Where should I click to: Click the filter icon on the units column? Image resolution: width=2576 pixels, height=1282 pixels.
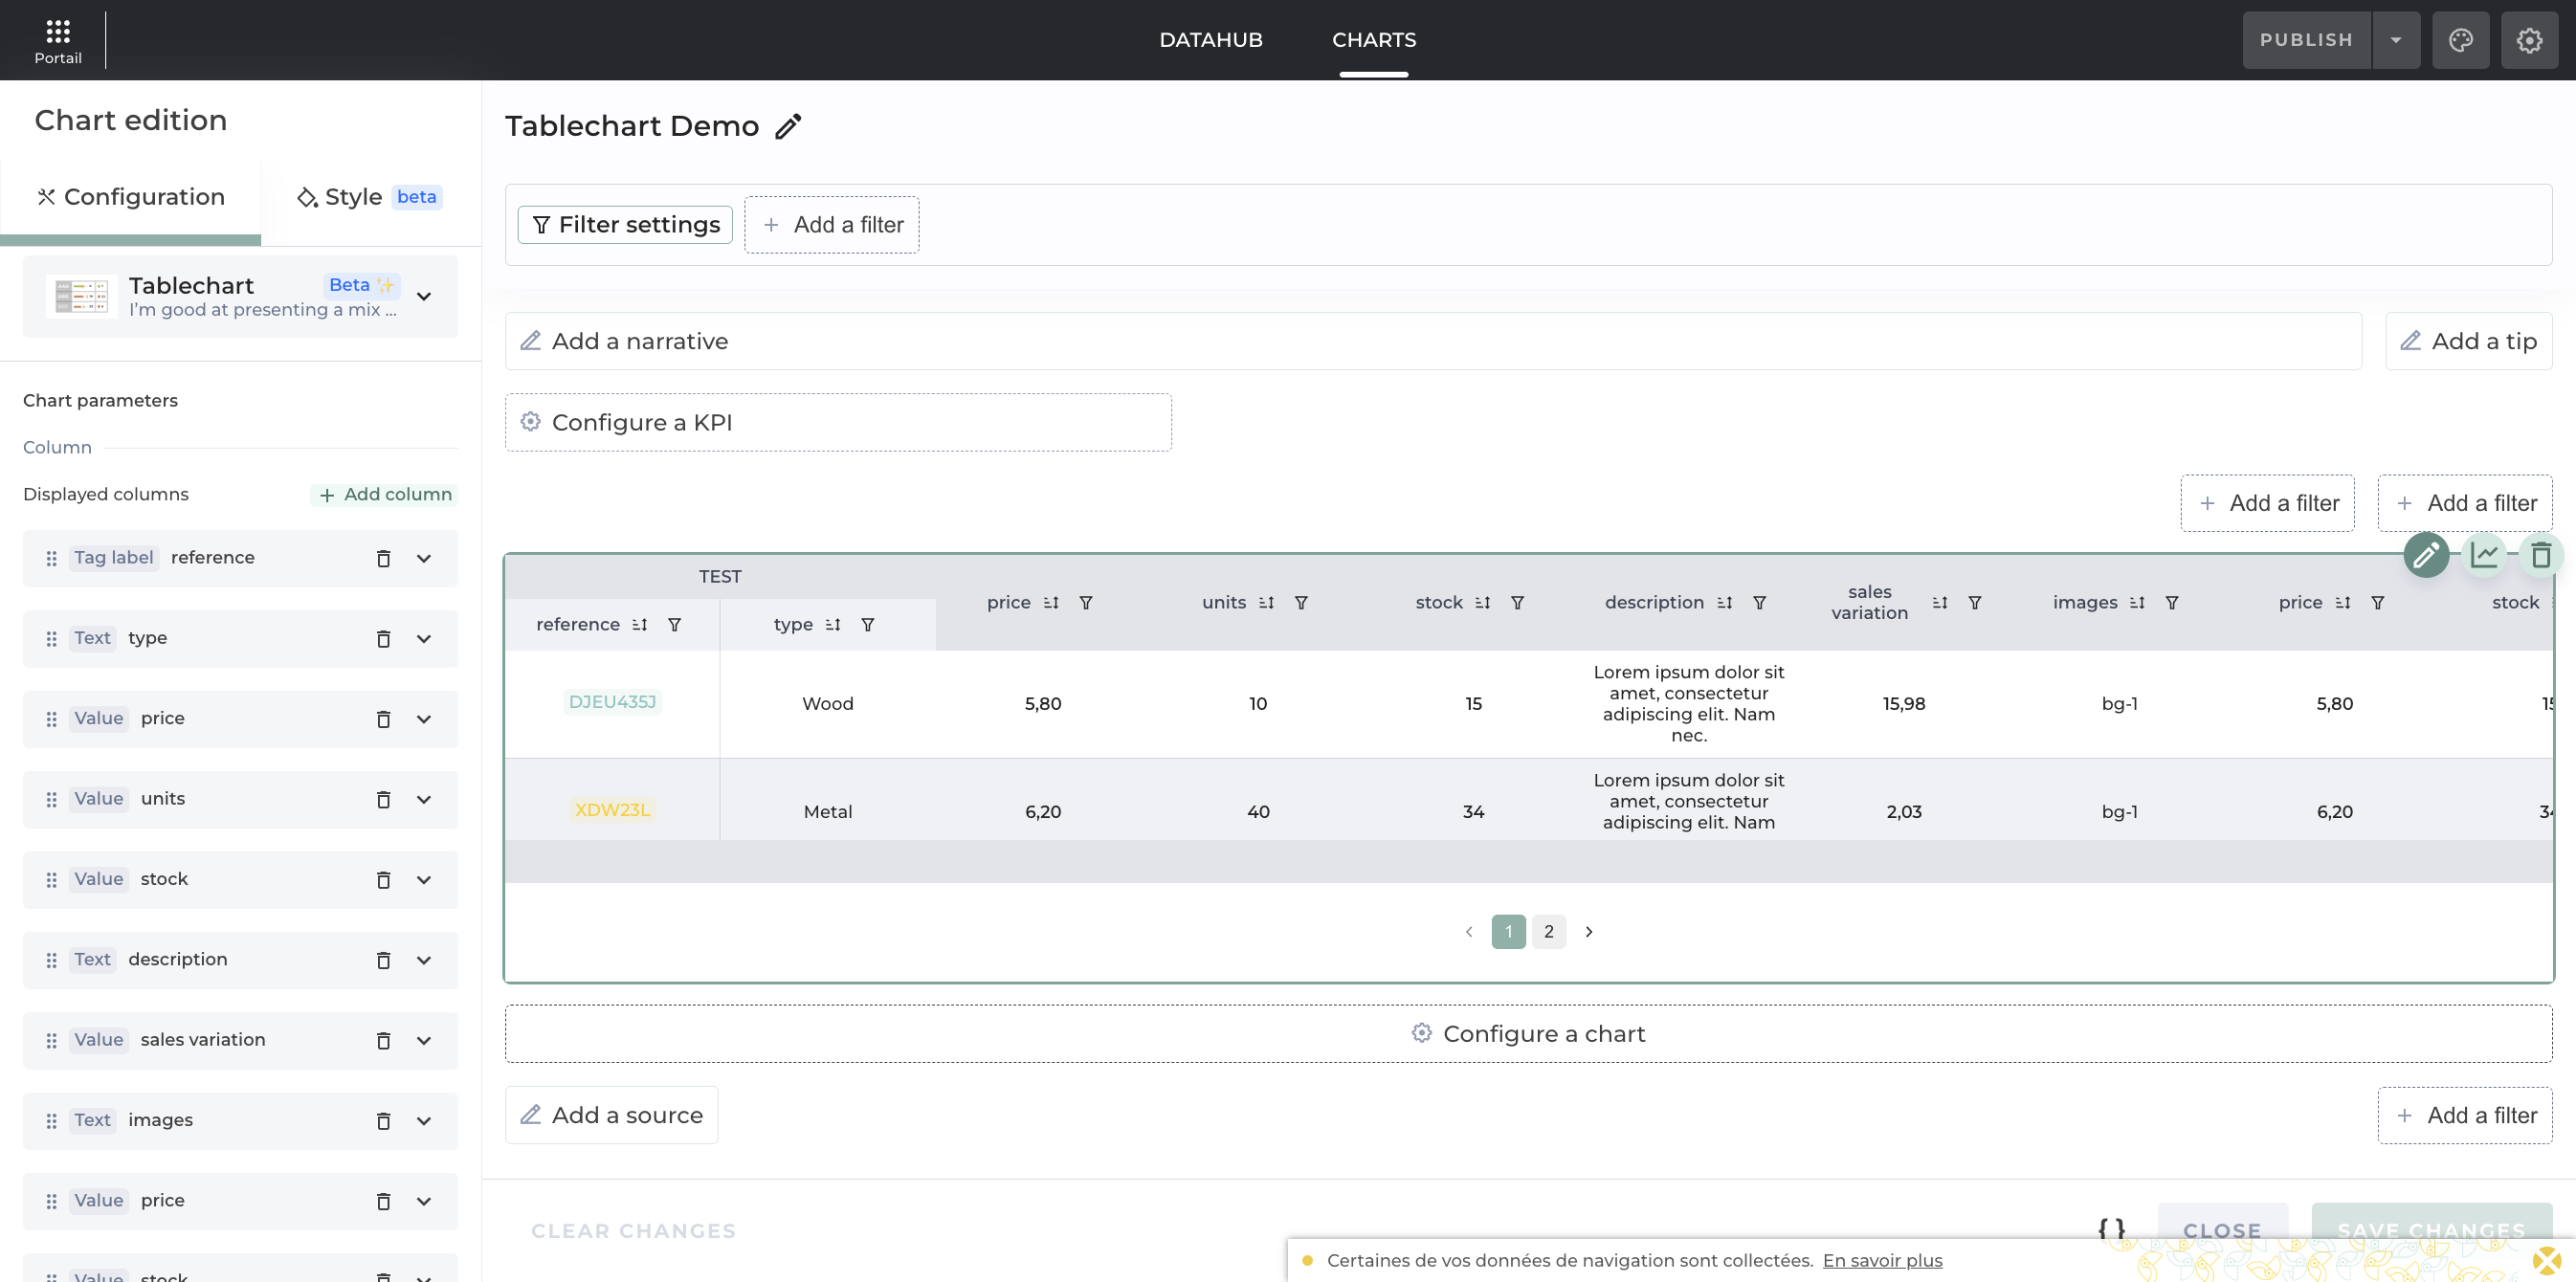point(1301,603)
